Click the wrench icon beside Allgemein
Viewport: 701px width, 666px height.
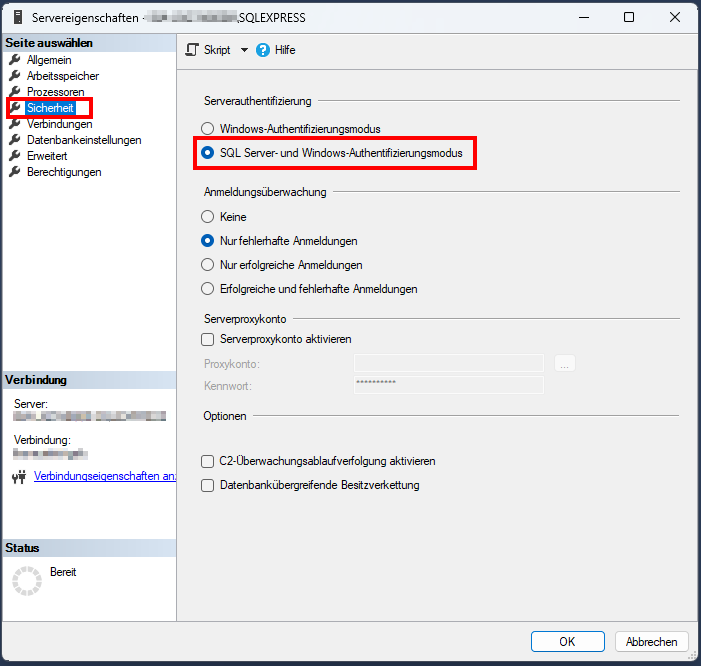point(15,59)
